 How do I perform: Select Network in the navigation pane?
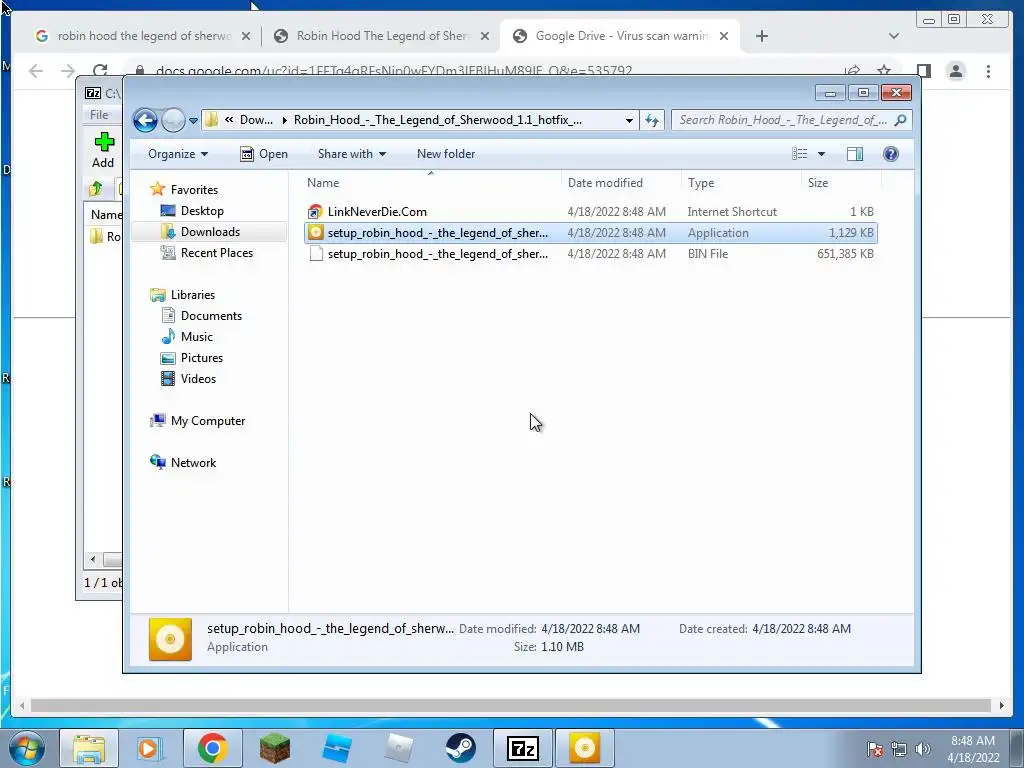click(193, 462)
